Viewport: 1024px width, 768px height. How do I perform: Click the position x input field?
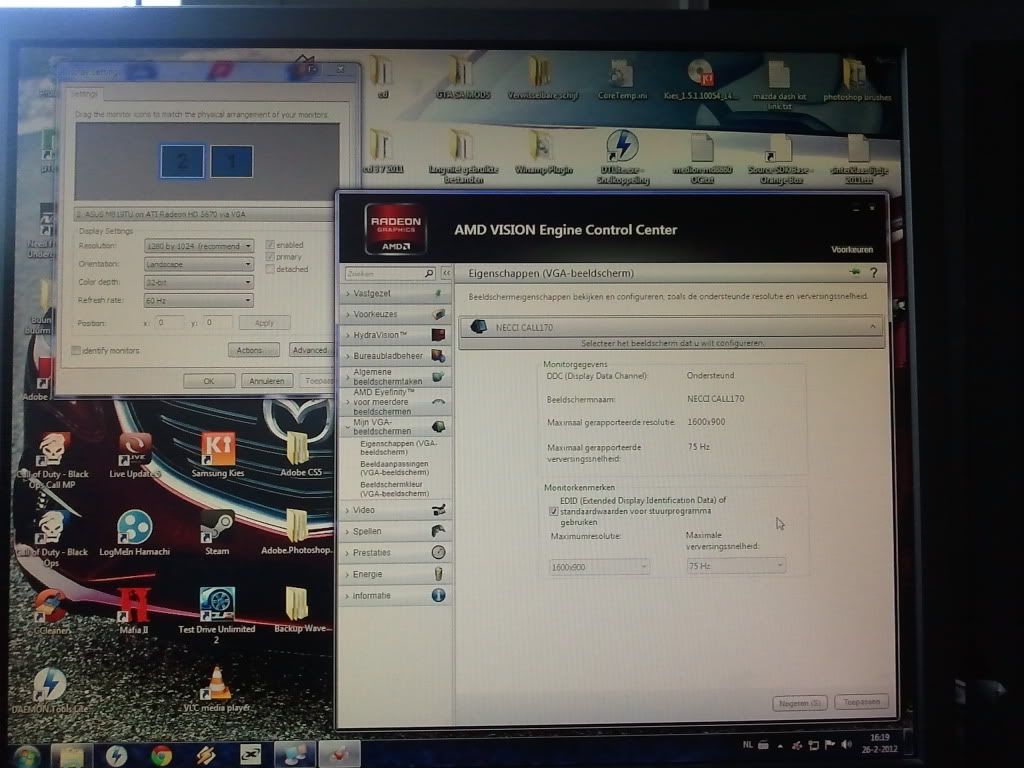click(170, 323)
